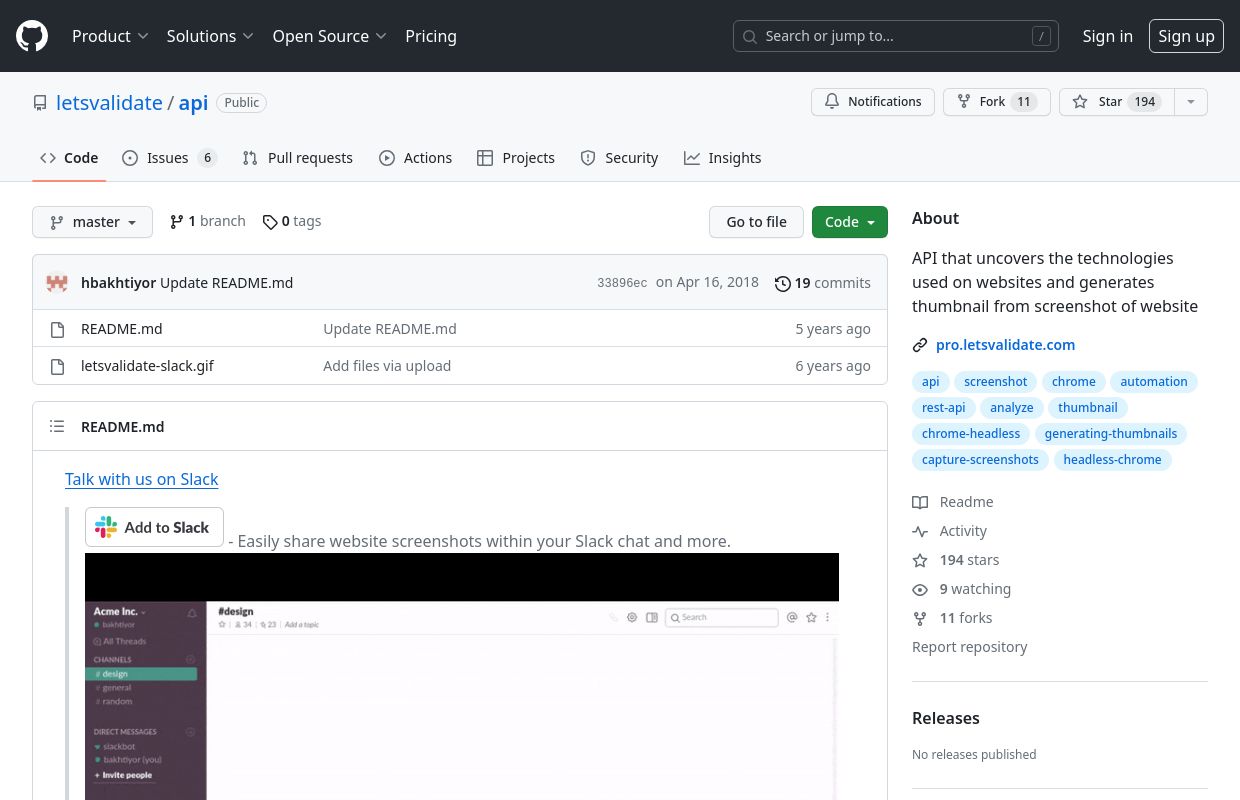Viewport: 1240px width, 800px height.
Task: Open the Add files via upload commit
Action: pos(387,366)
